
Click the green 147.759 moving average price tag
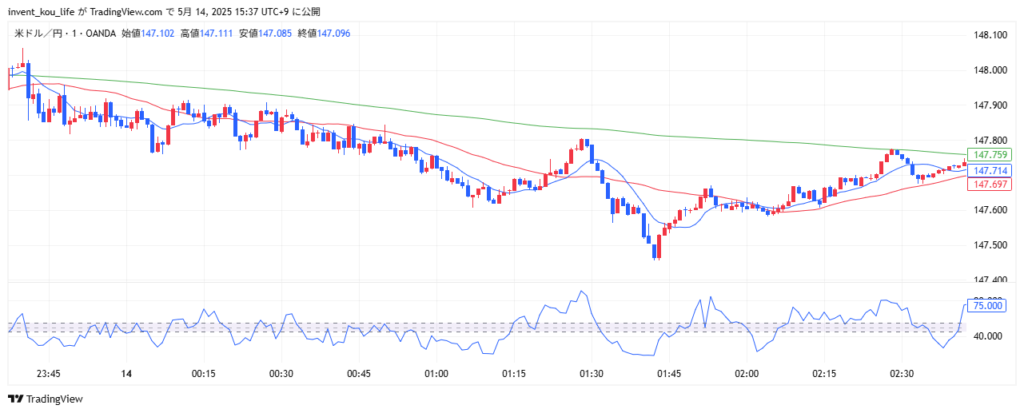[990, 155]
